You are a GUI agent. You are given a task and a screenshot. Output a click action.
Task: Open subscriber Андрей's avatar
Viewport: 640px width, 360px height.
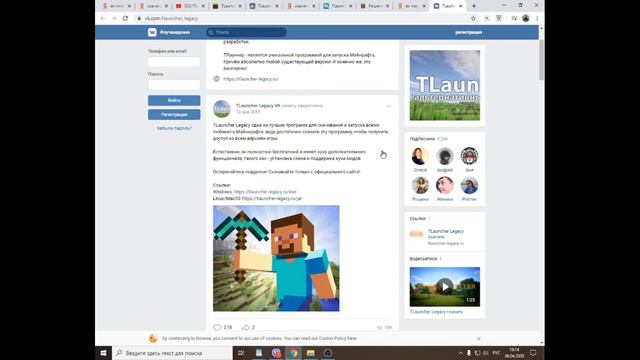pyautogui.click(x=444, y=156)
